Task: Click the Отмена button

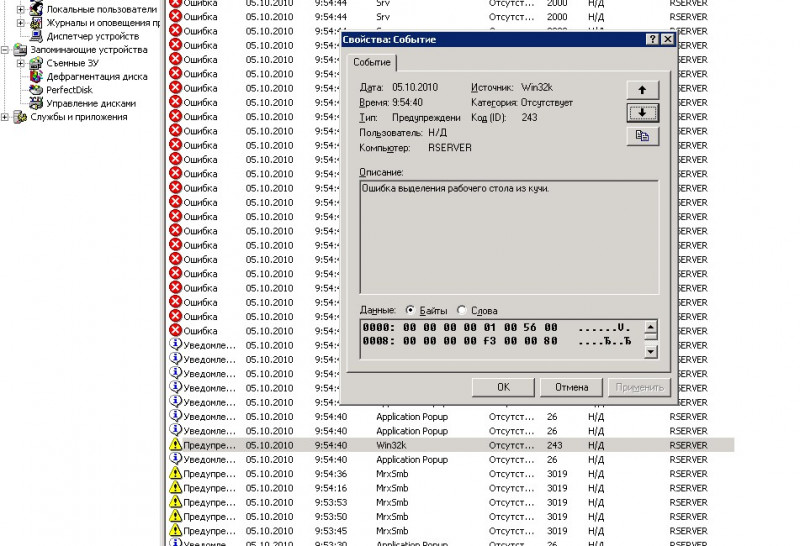Action: tap(571, 387)
